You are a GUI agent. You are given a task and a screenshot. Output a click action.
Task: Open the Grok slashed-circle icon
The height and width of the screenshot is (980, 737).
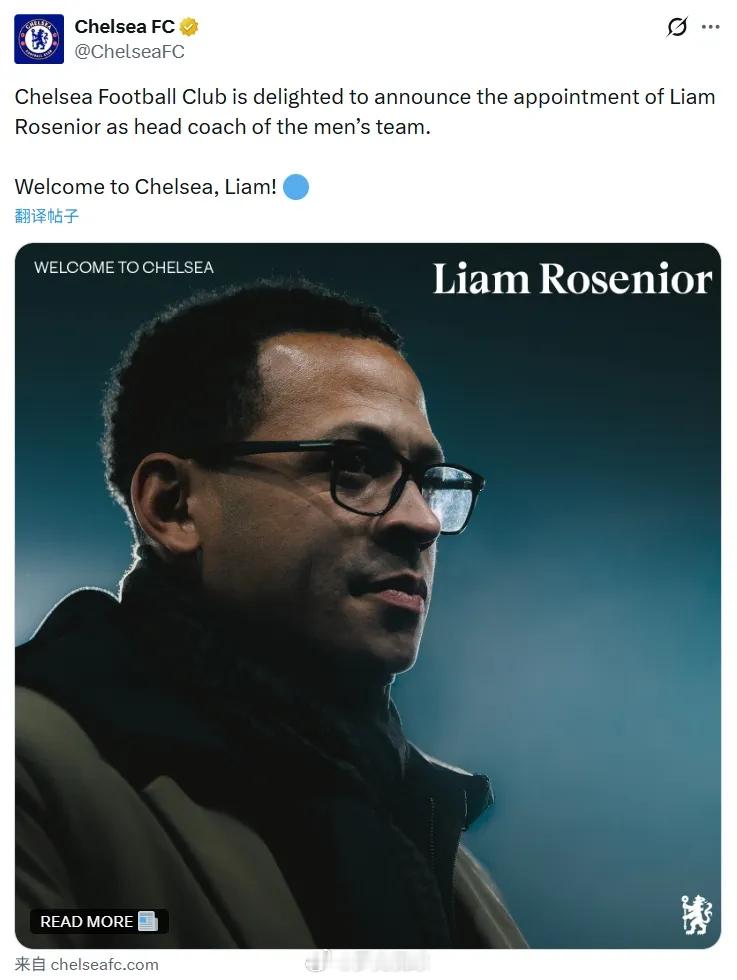pos(677,27)
